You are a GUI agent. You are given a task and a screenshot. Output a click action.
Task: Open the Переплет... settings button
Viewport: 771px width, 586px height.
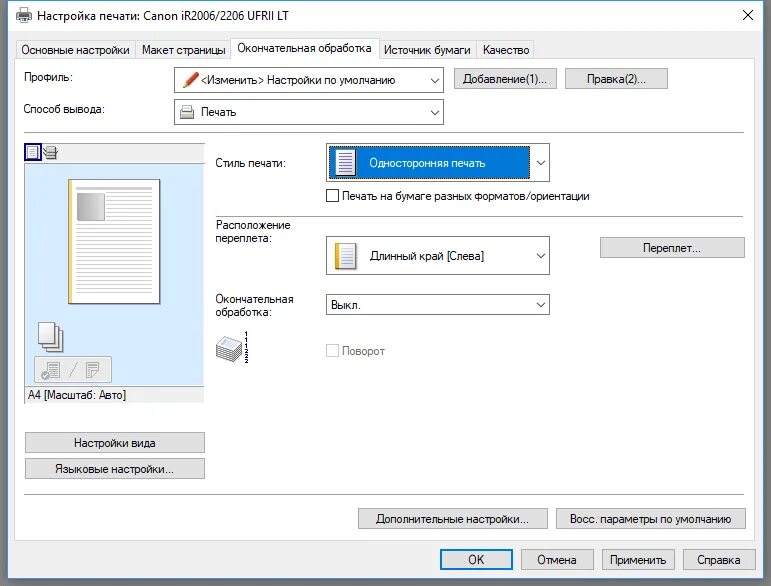point(672,248)
